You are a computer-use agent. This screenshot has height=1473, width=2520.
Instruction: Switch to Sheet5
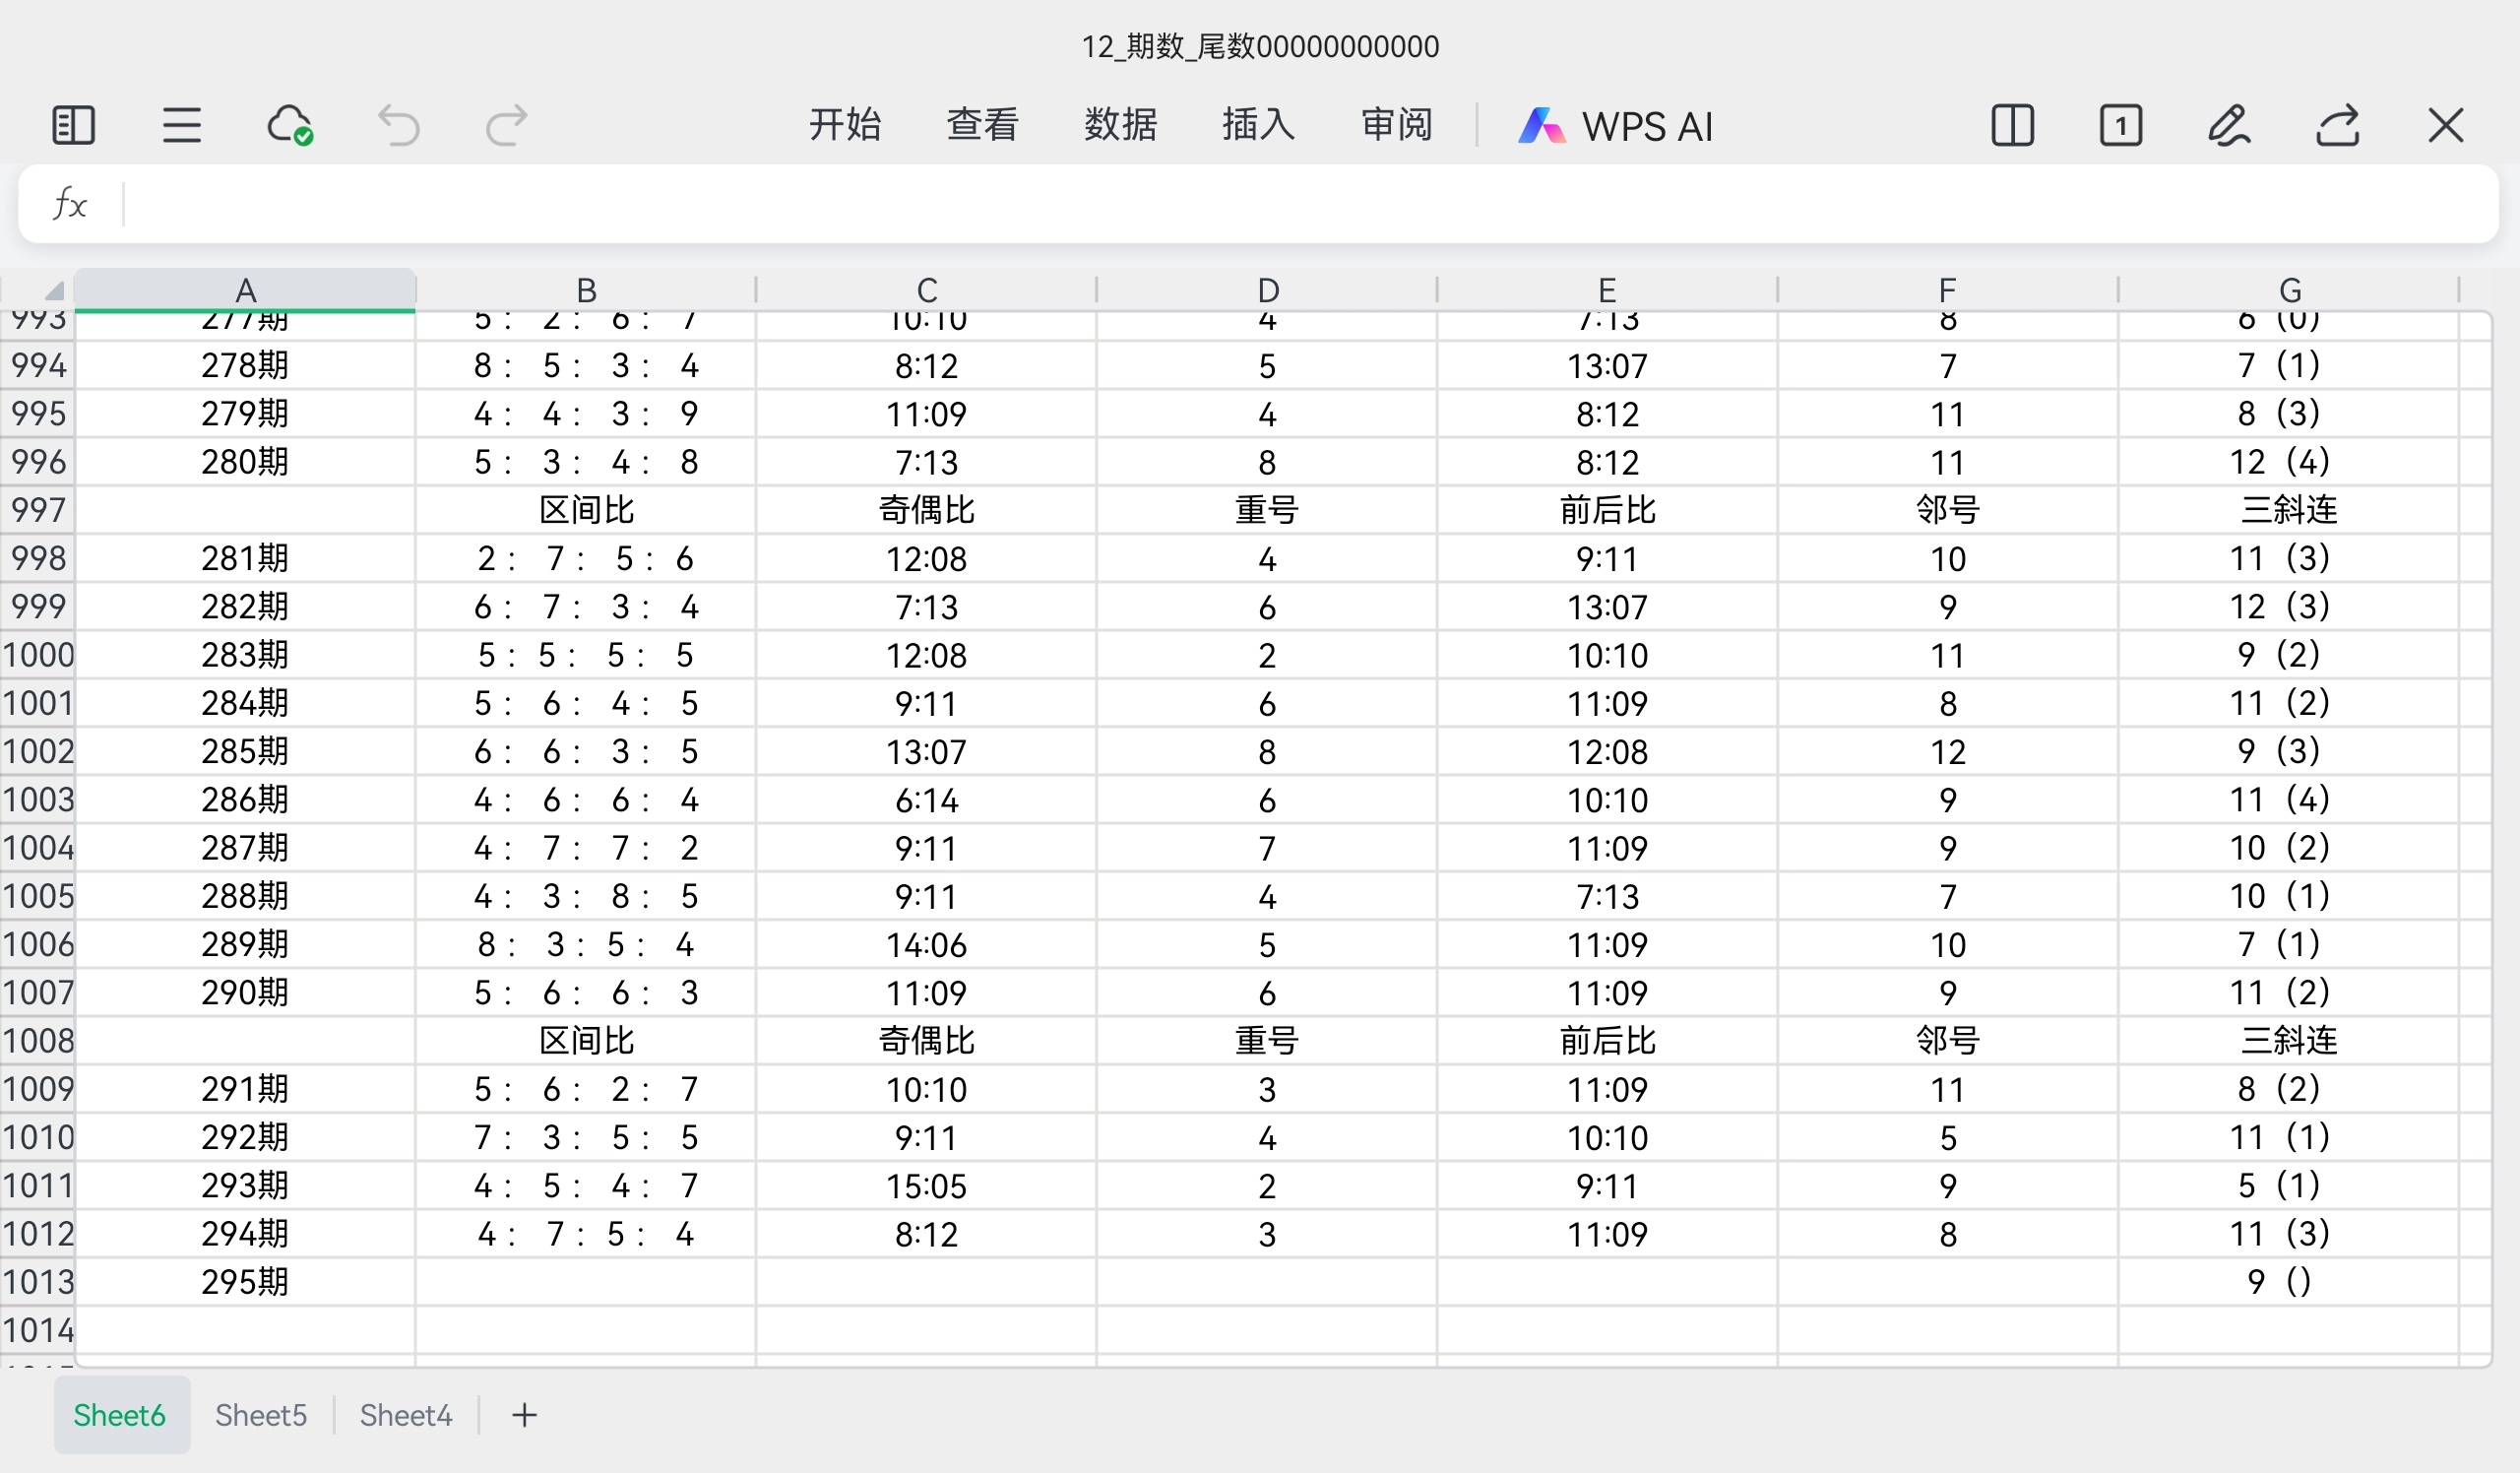260,1414
